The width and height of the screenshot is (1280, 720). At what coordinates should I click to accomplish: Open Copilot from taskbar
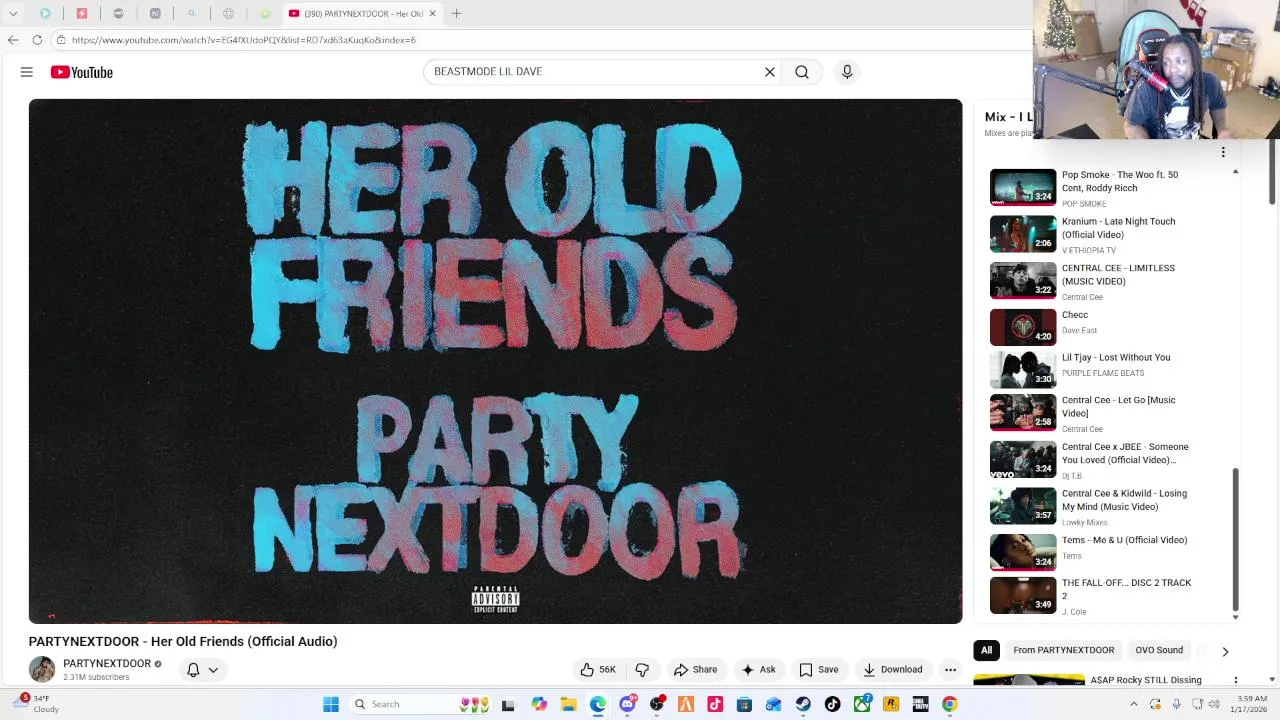(539, 704)
